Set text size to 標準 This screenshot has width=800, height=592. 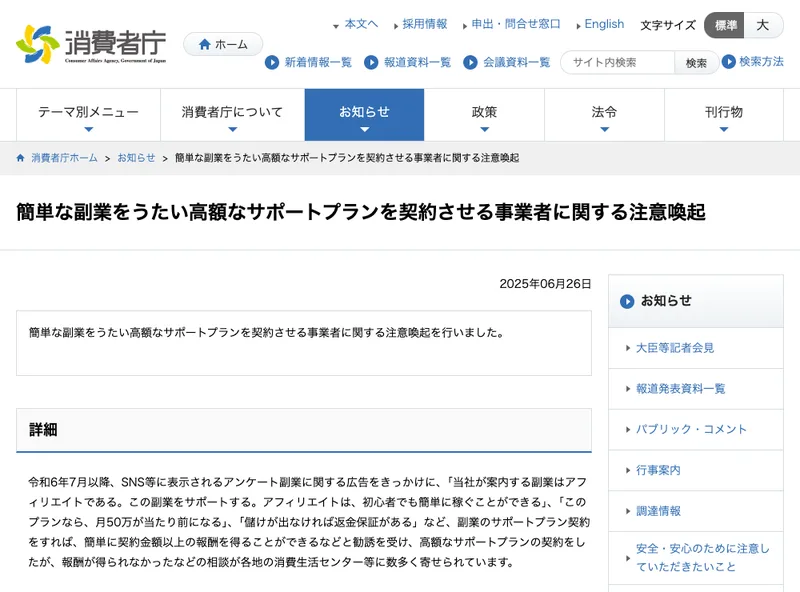724,25
